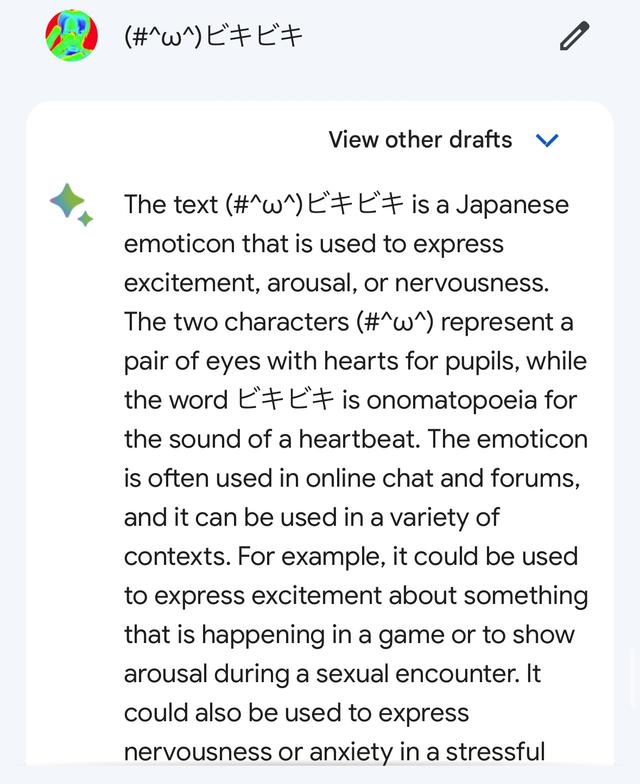Click the response line "The text (#^ω^)ビキビキ is a Japanese"

tap(346, 204)
